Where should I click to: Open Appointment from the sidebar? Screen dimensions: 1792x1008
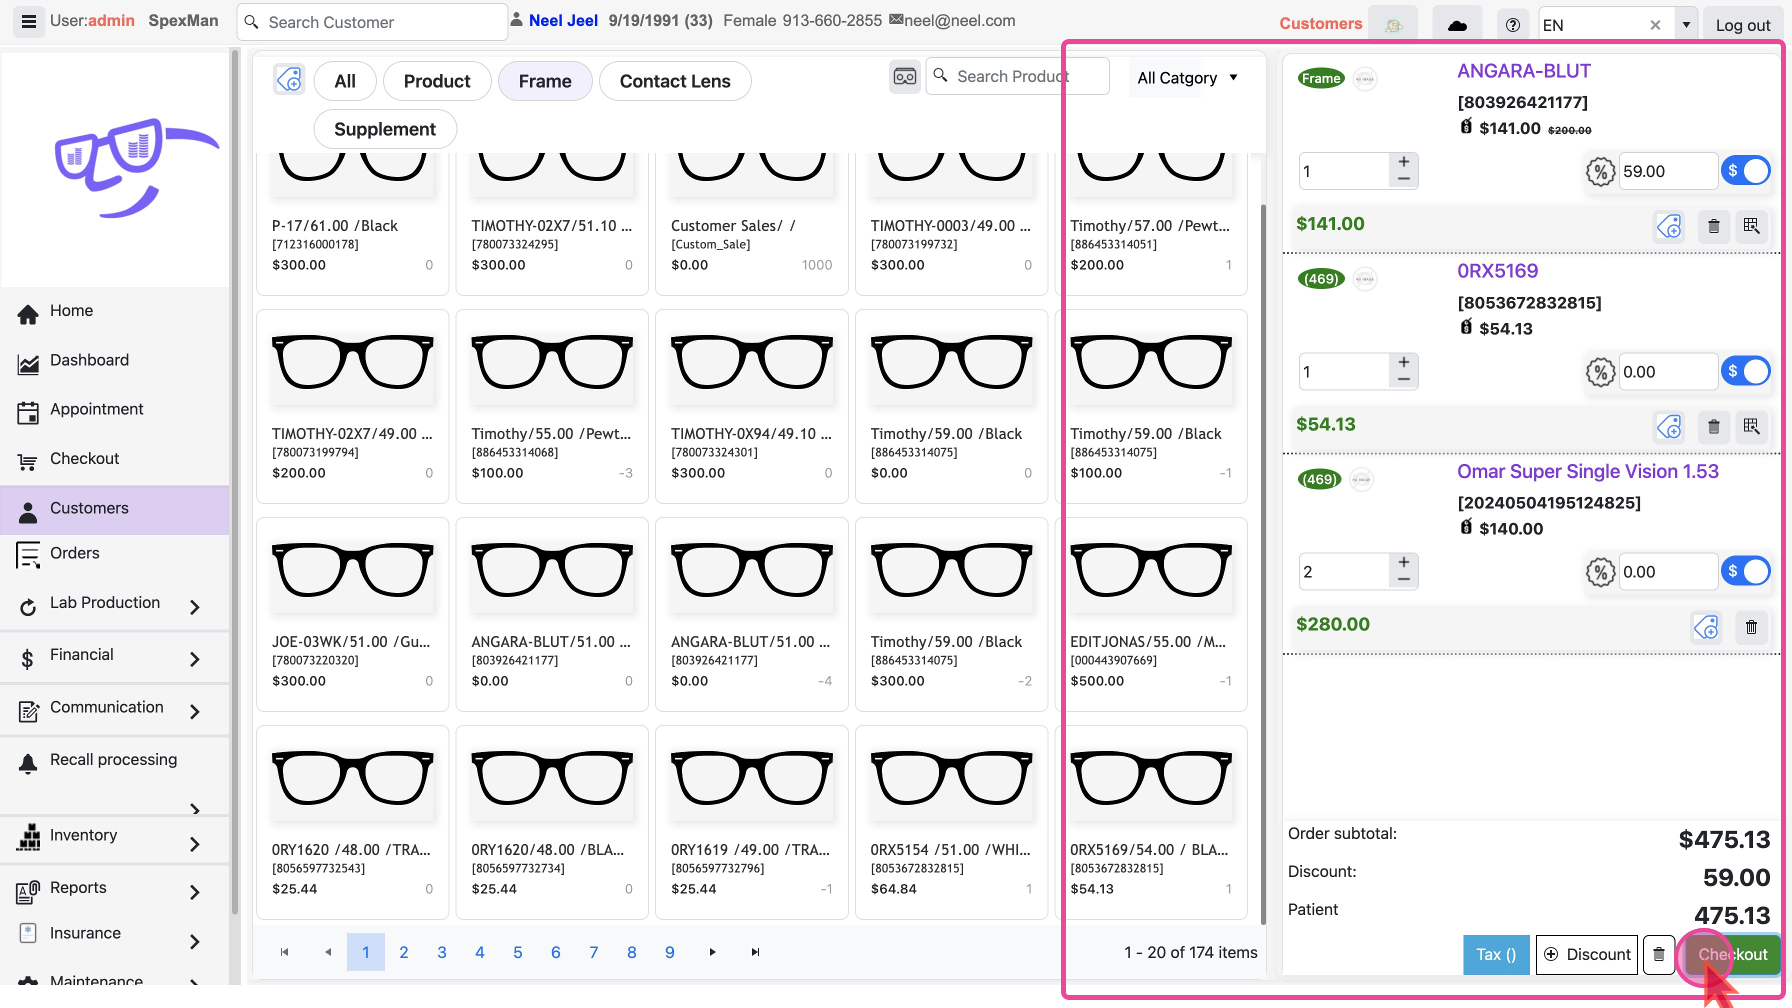96,409
